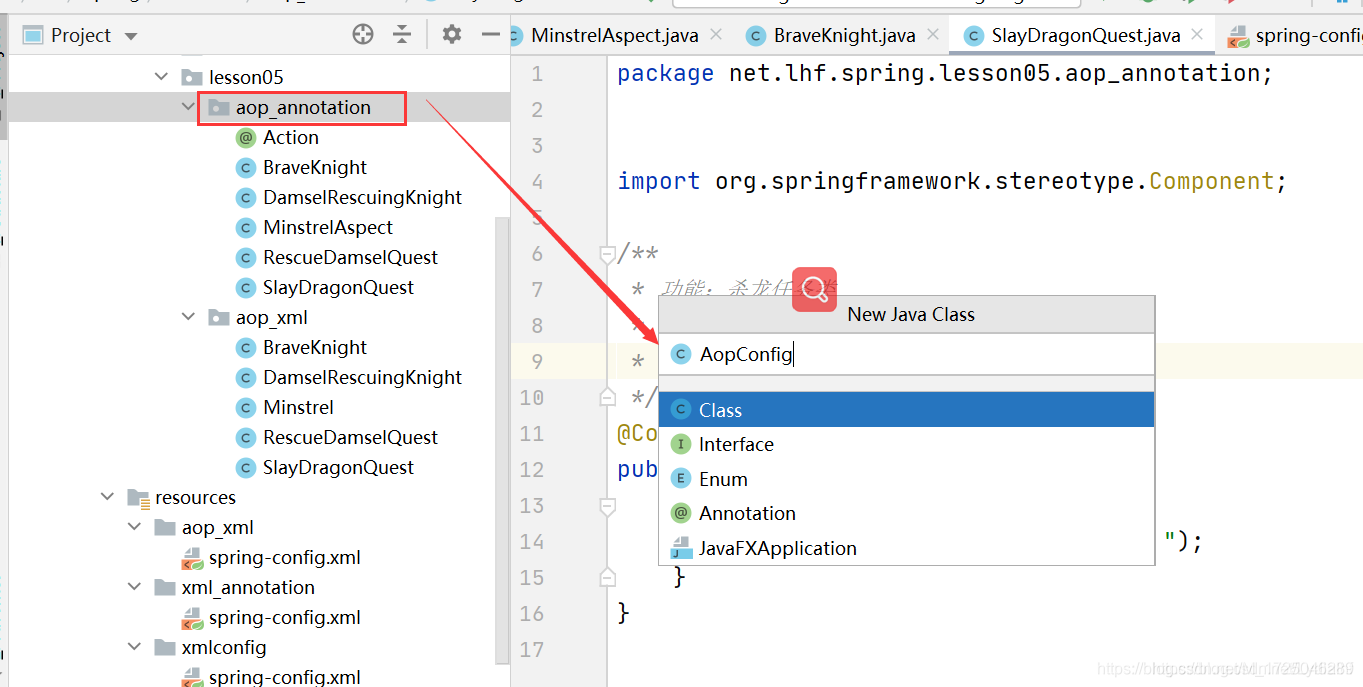
Task: Choose Enum in New Java Class popup
Action: 906,479
